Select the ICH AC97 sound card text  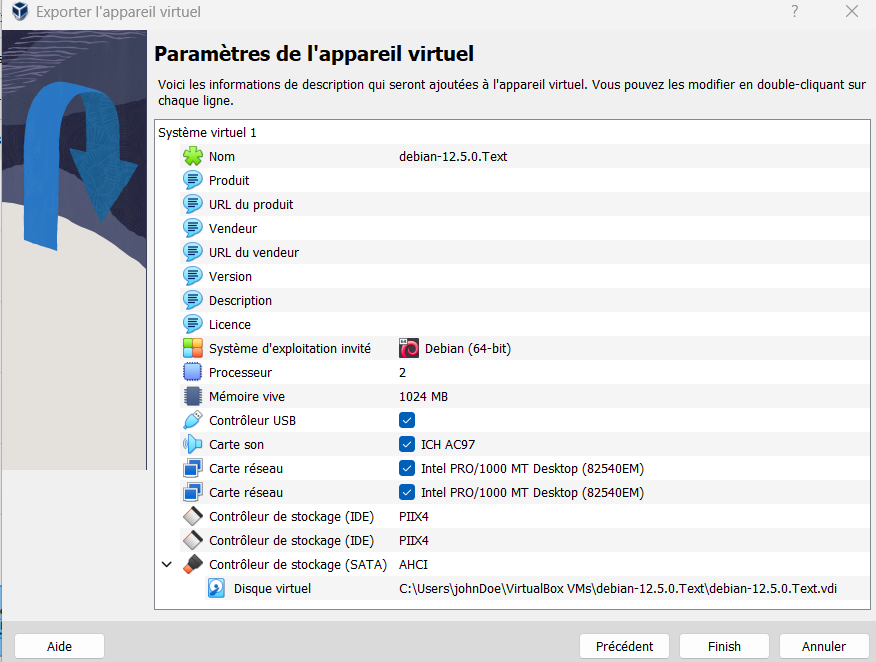448,445
